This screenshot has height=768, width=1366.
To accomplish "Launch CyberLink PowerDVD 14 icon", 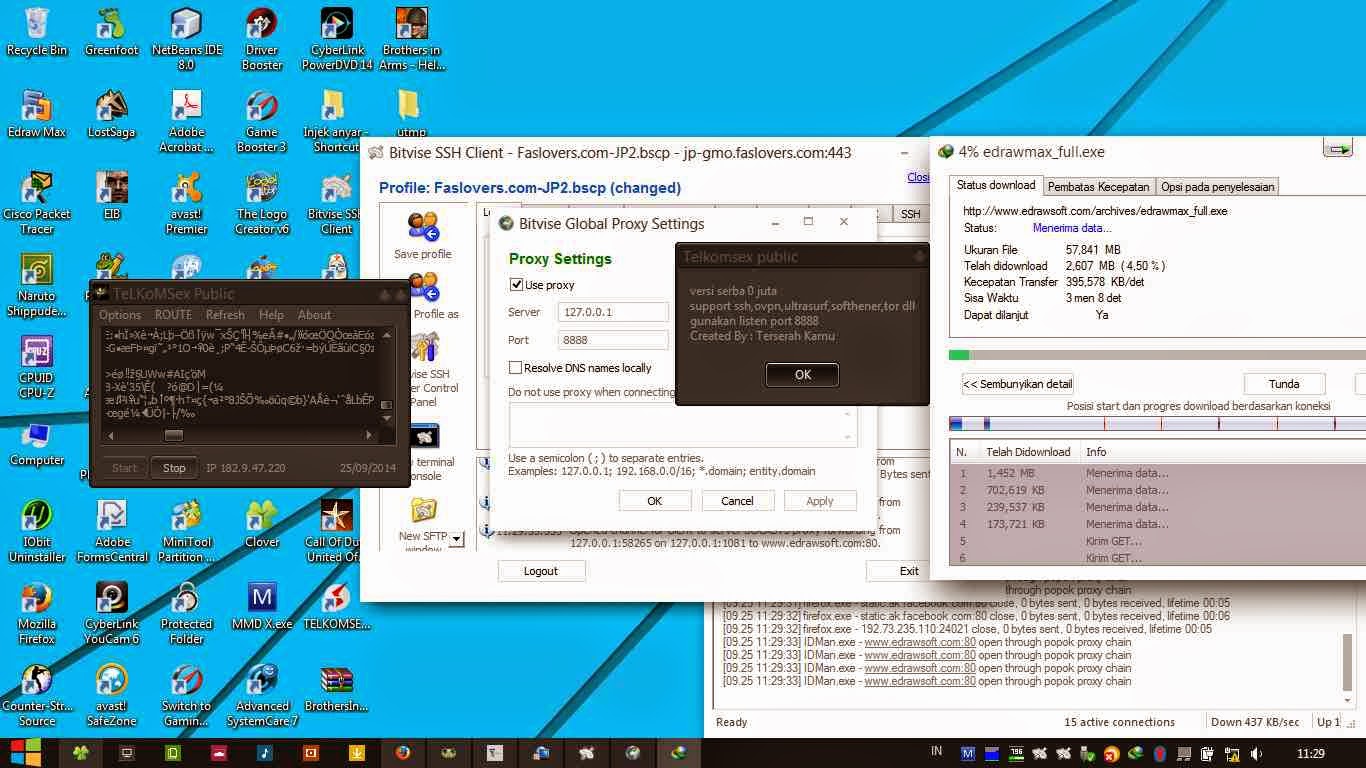I will coord(337,38).
